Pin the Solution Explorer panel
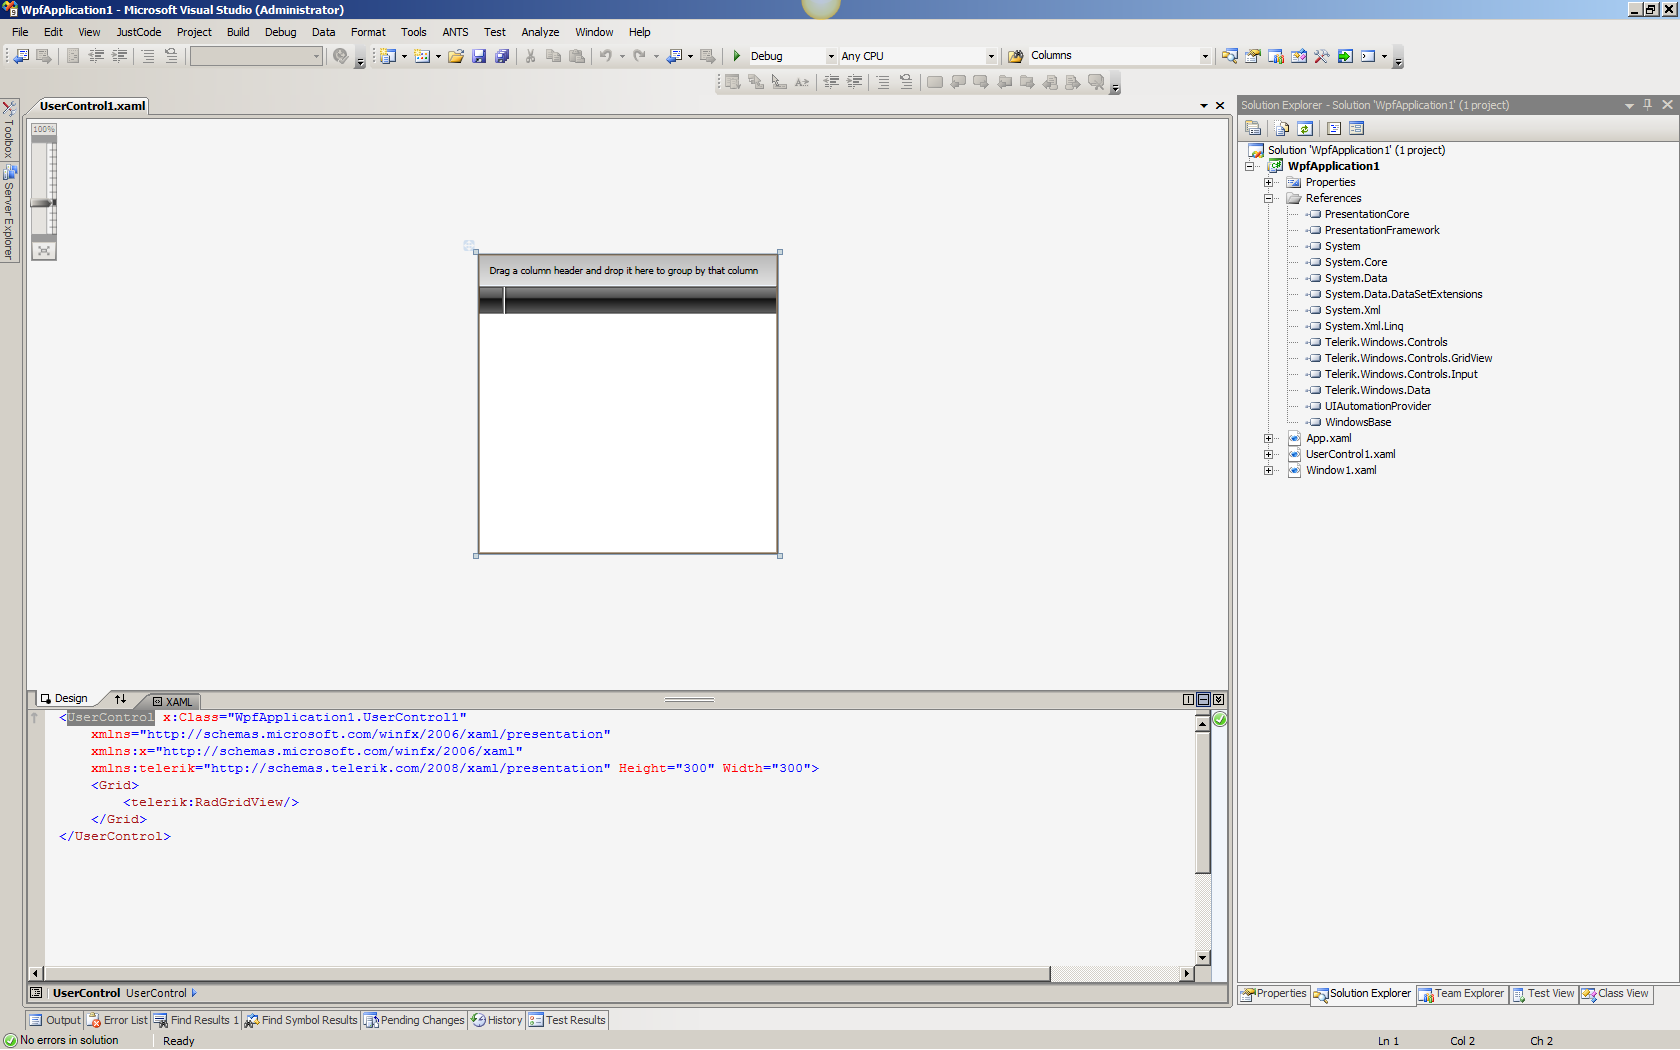 (1648, 105)
